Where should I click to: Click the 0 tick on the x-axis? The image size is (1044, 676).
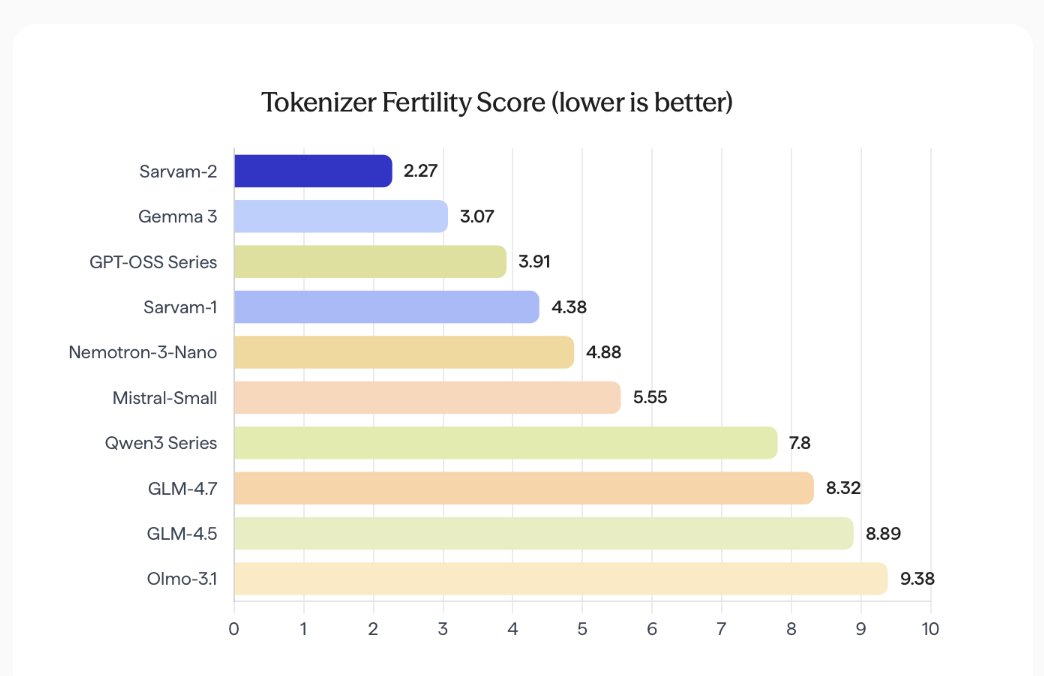click(234, 629)
